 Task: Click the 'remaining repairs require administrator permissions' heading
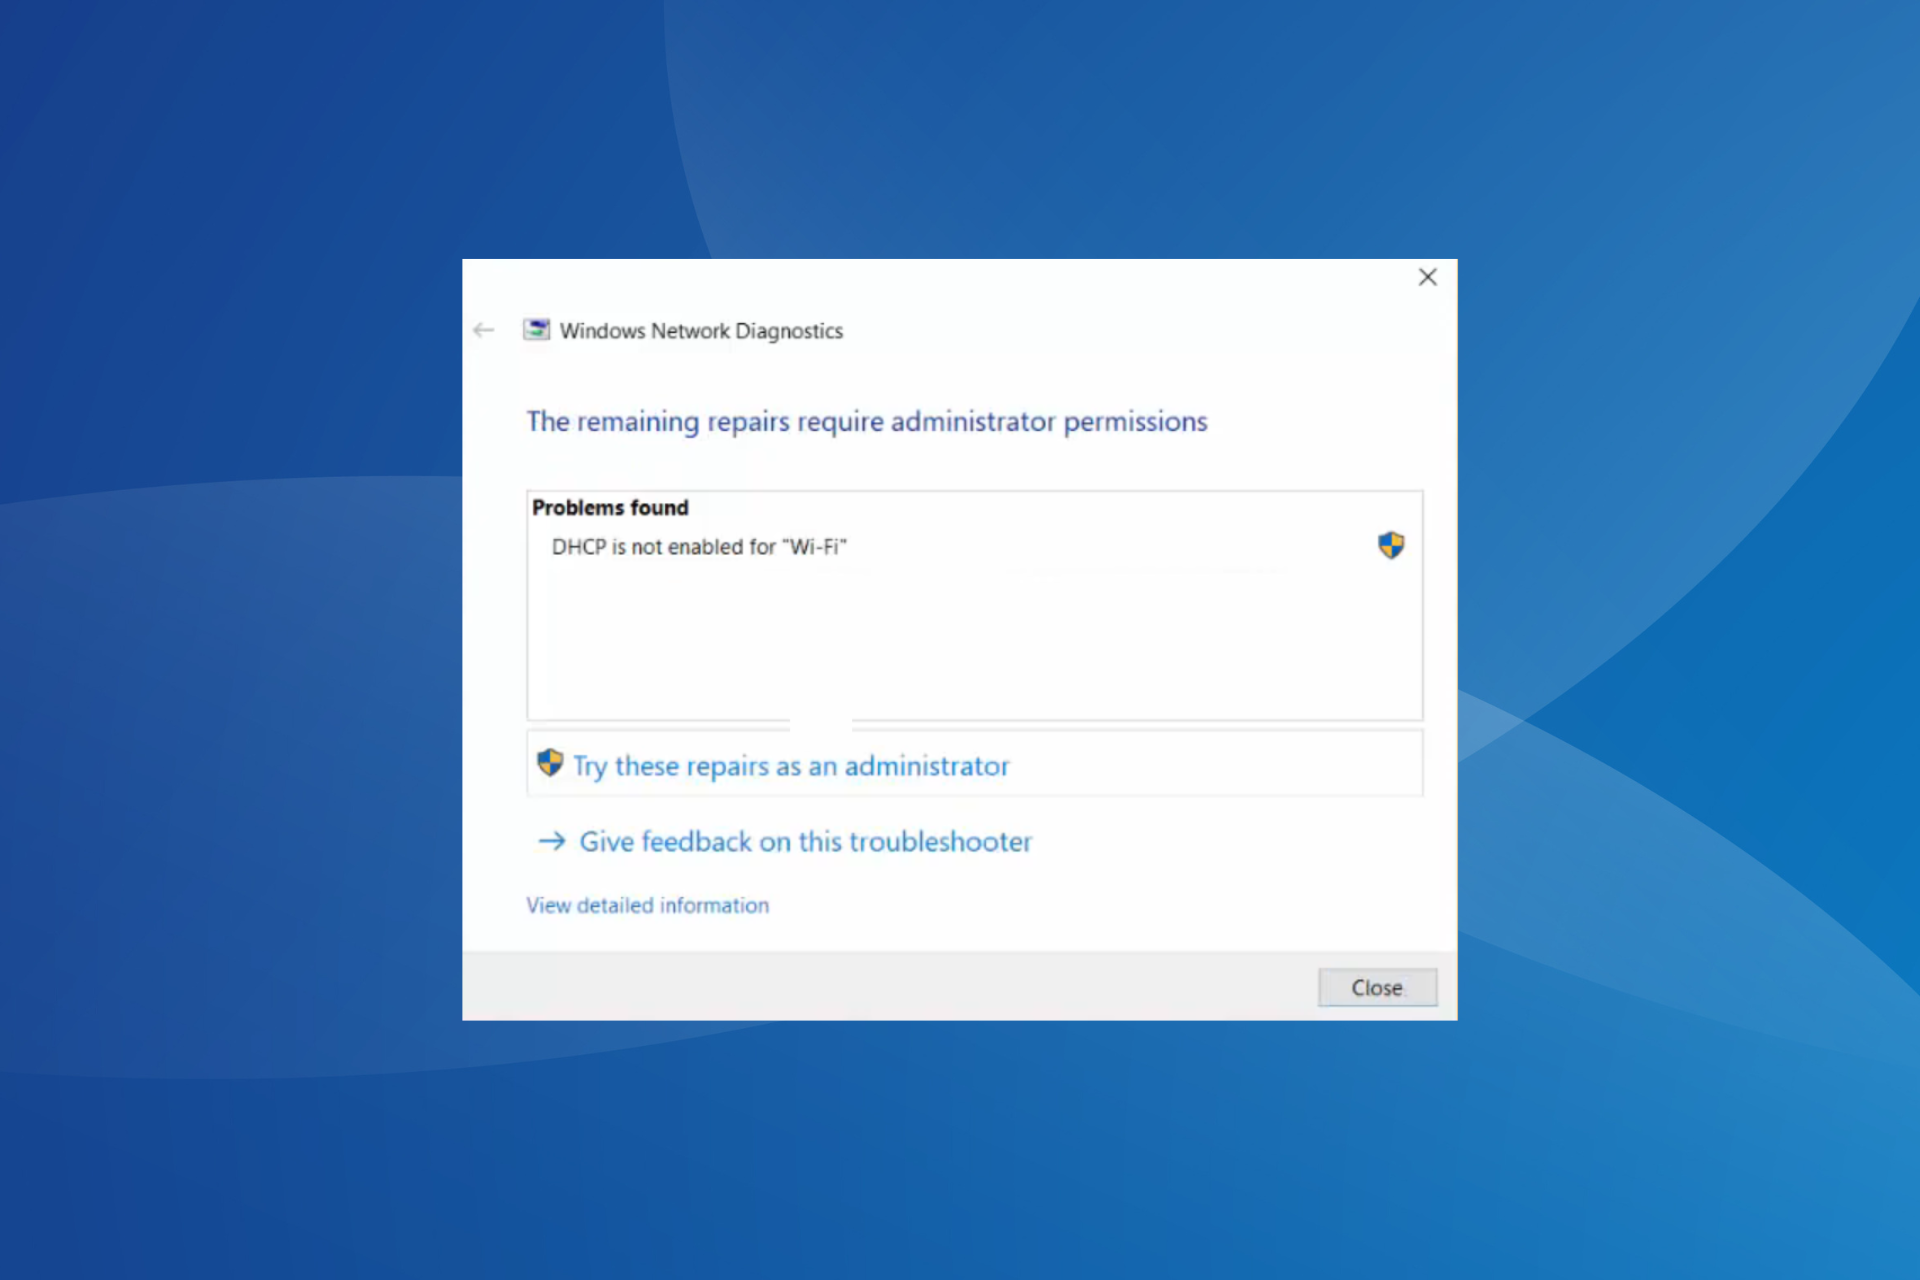point(867,422)
